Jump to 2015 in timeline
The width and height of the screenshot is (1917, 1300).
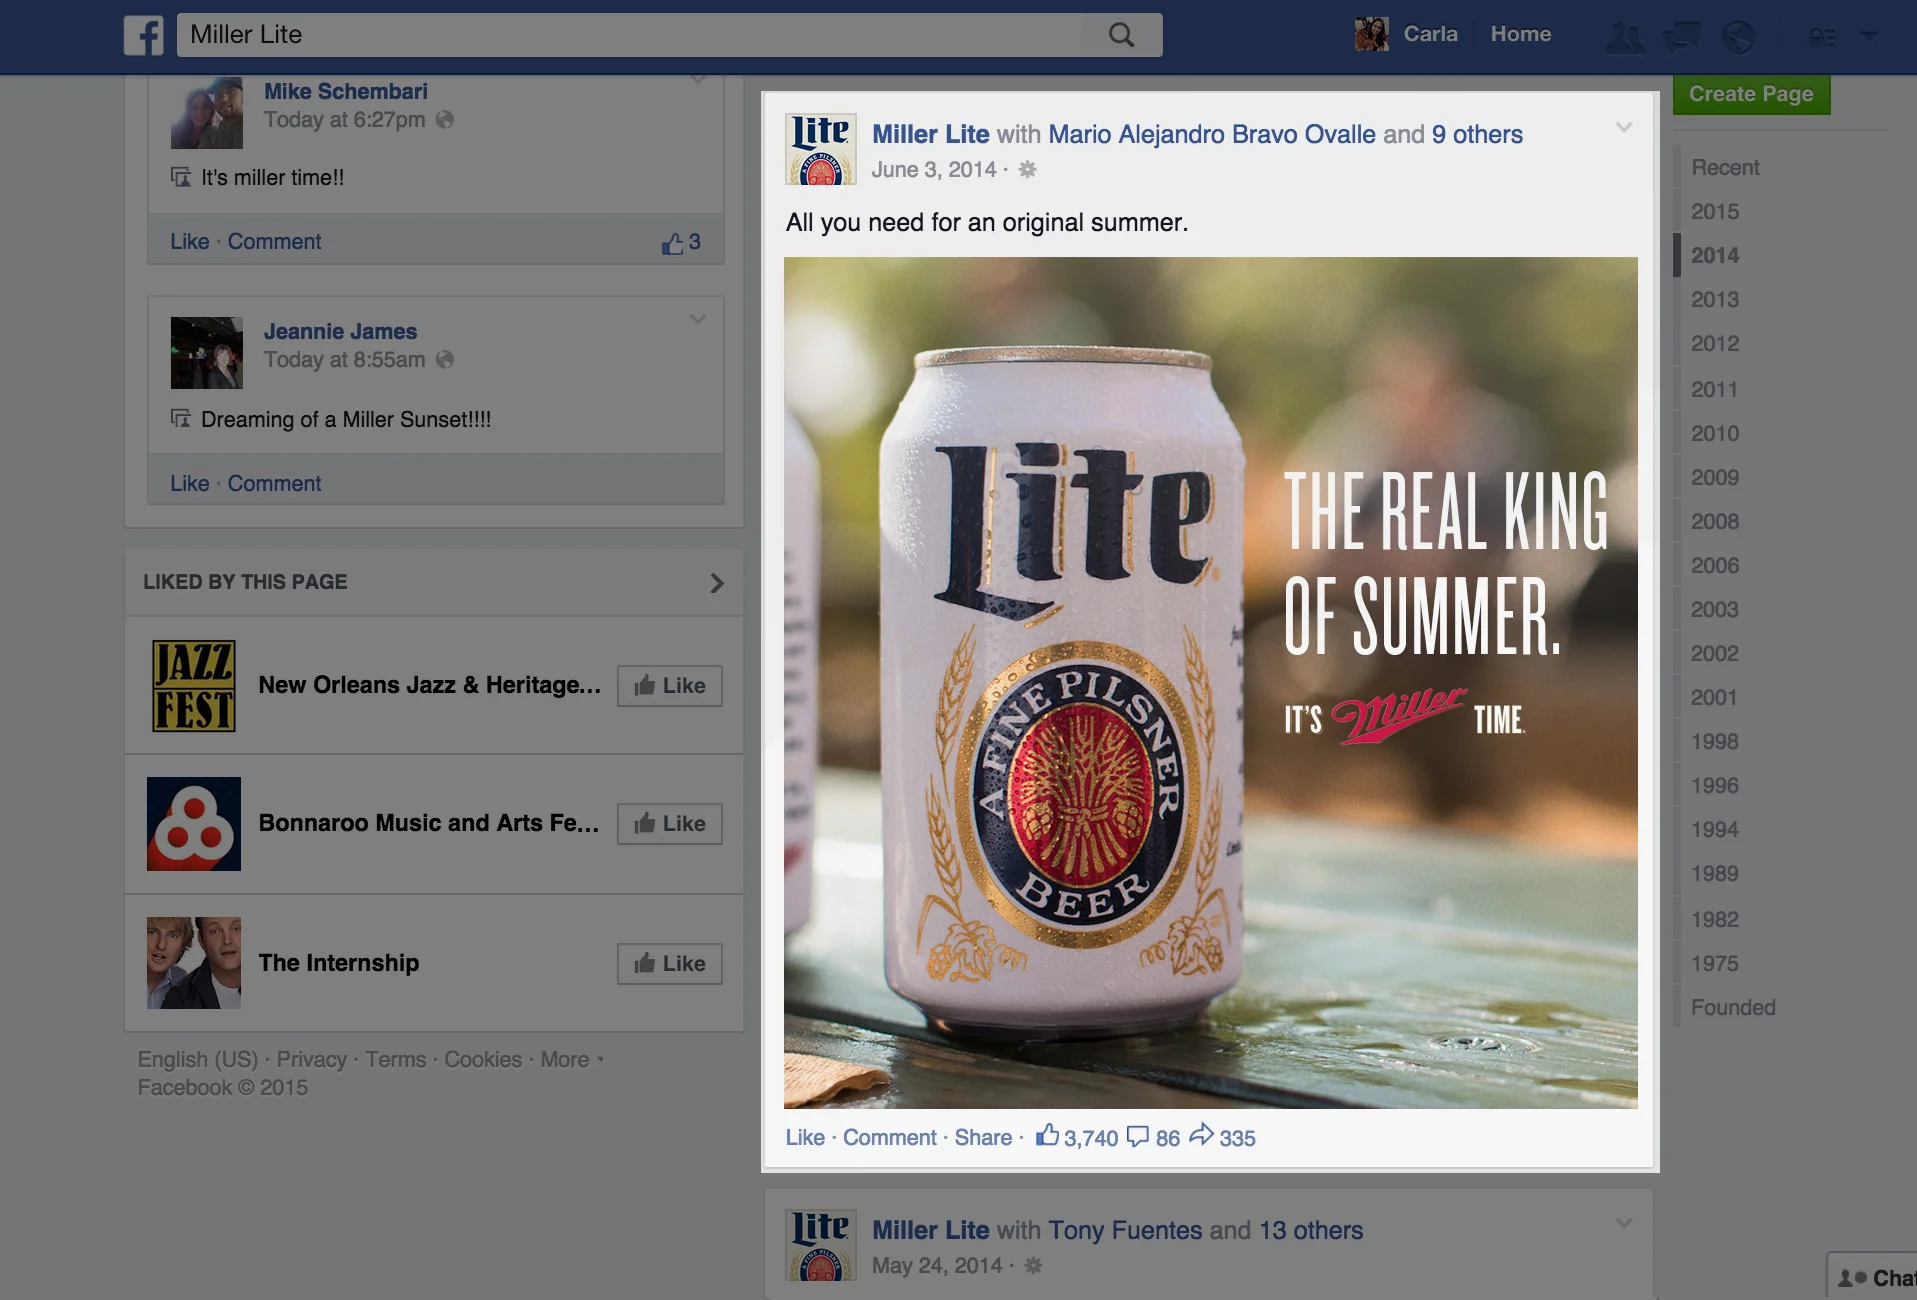click(x=1715, y=212)
